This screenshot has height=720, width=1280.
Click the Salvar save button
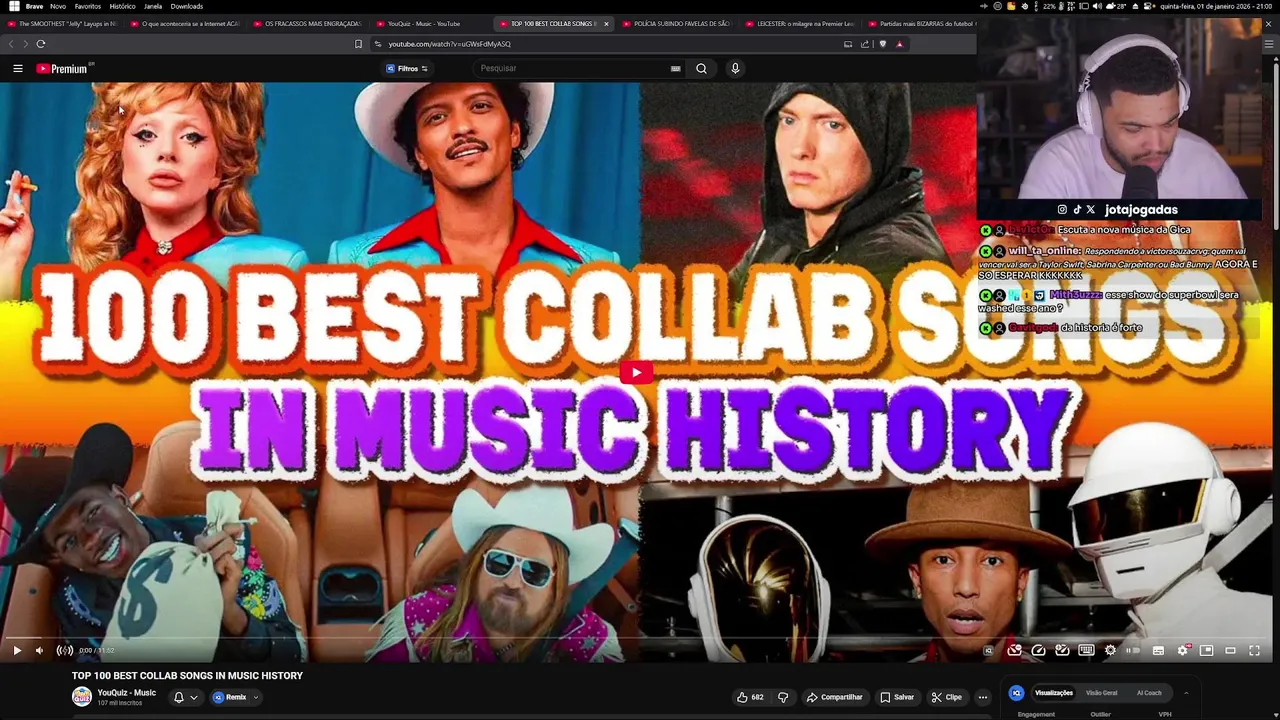click(x=897, y=697)
